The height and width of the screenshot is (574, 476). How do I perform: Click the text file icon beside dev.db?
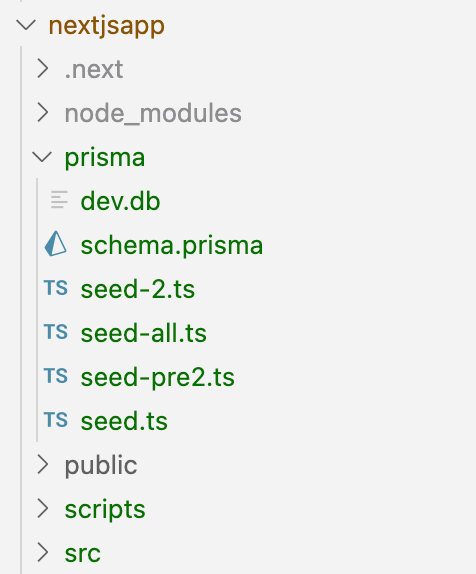[59, 200]
